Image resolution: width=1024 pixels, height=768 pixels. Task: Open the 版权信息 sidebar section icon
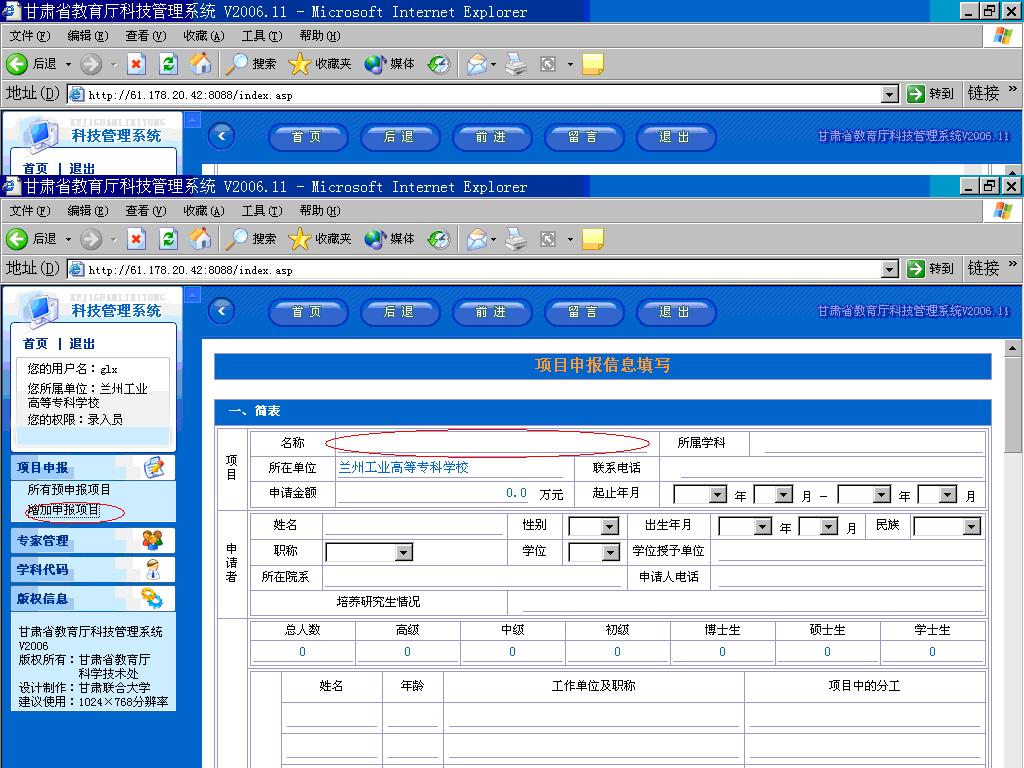tap(153, 598)
